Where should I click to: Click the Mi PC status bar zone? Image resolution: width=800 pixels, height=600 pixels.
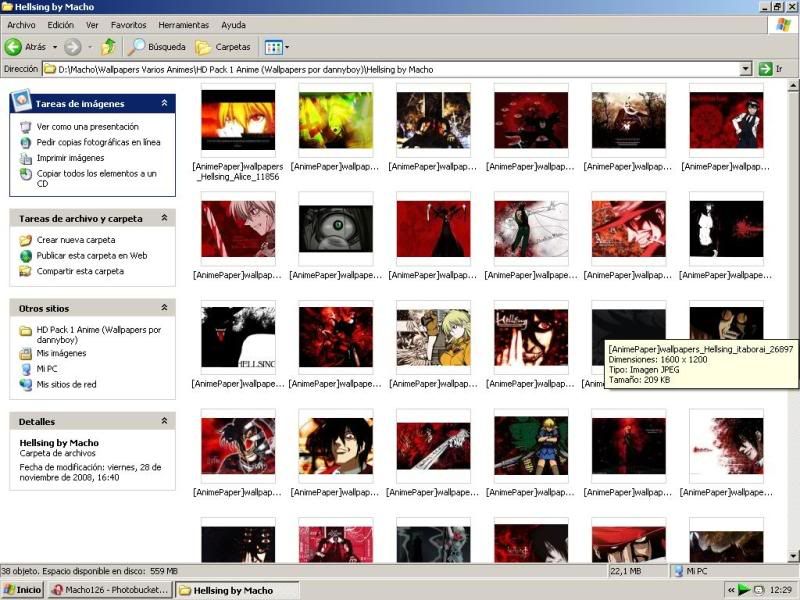733,571
